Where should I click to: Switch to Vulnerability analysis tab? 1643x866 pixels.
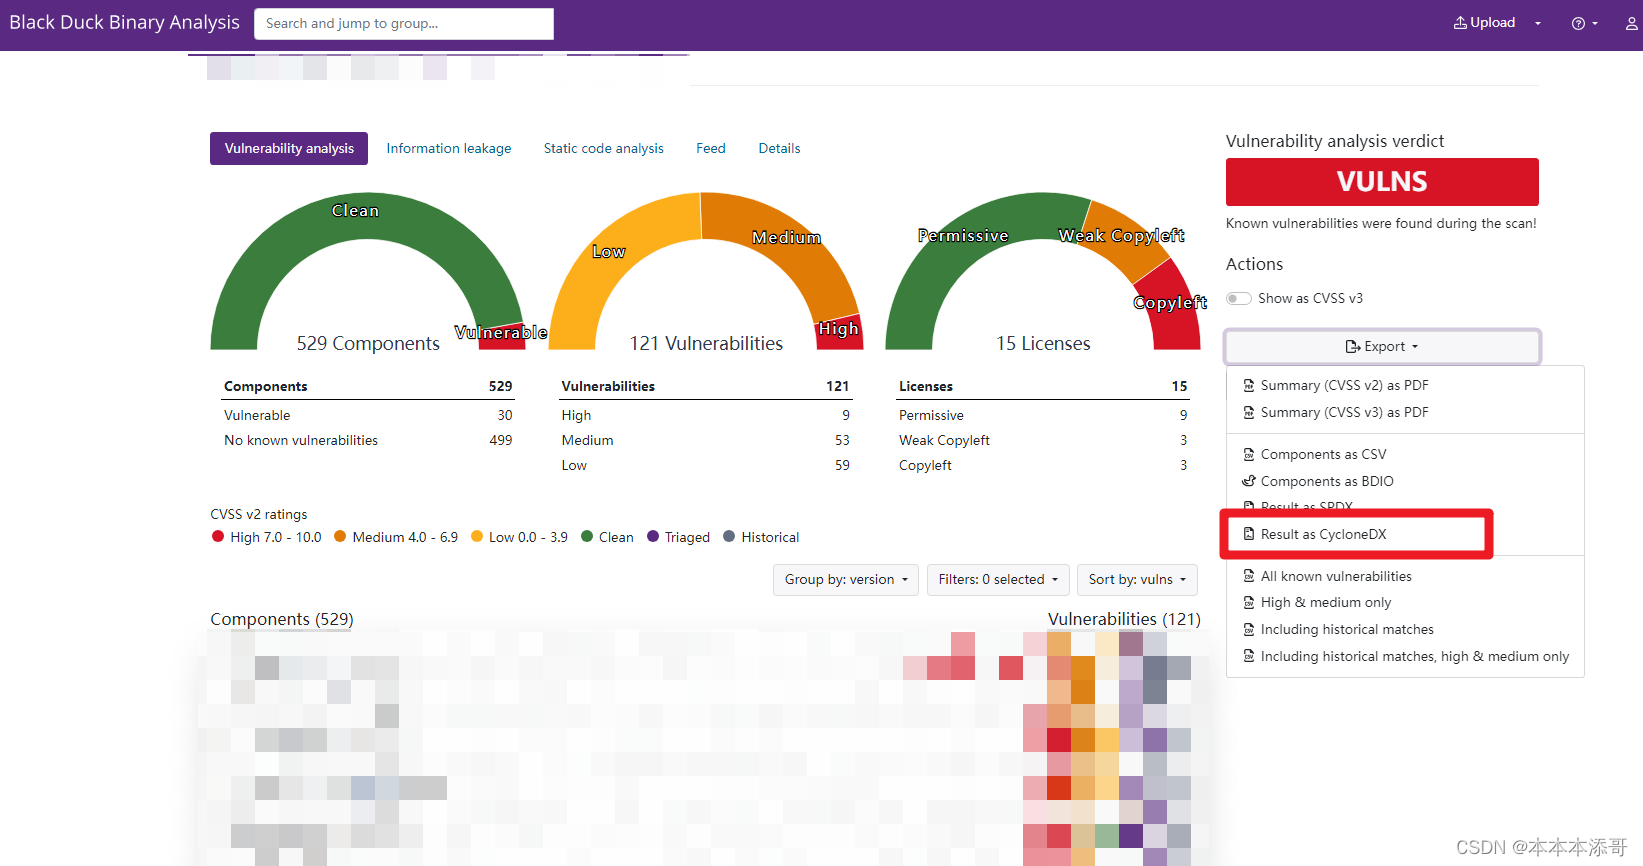click(289, 148)
